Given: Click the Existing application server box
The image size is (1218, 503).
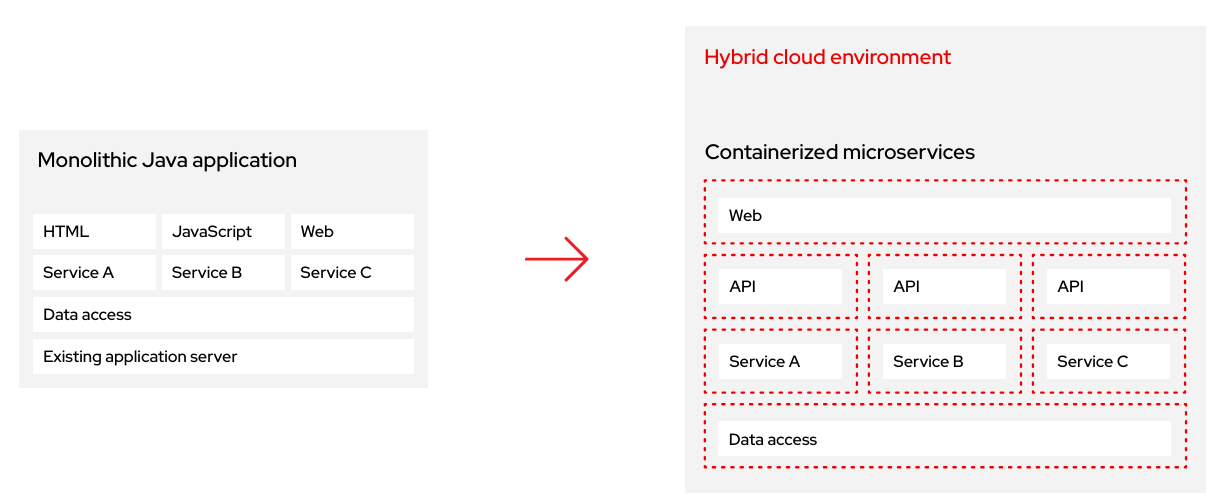Looking at the screenshot, I should (223, 356).
